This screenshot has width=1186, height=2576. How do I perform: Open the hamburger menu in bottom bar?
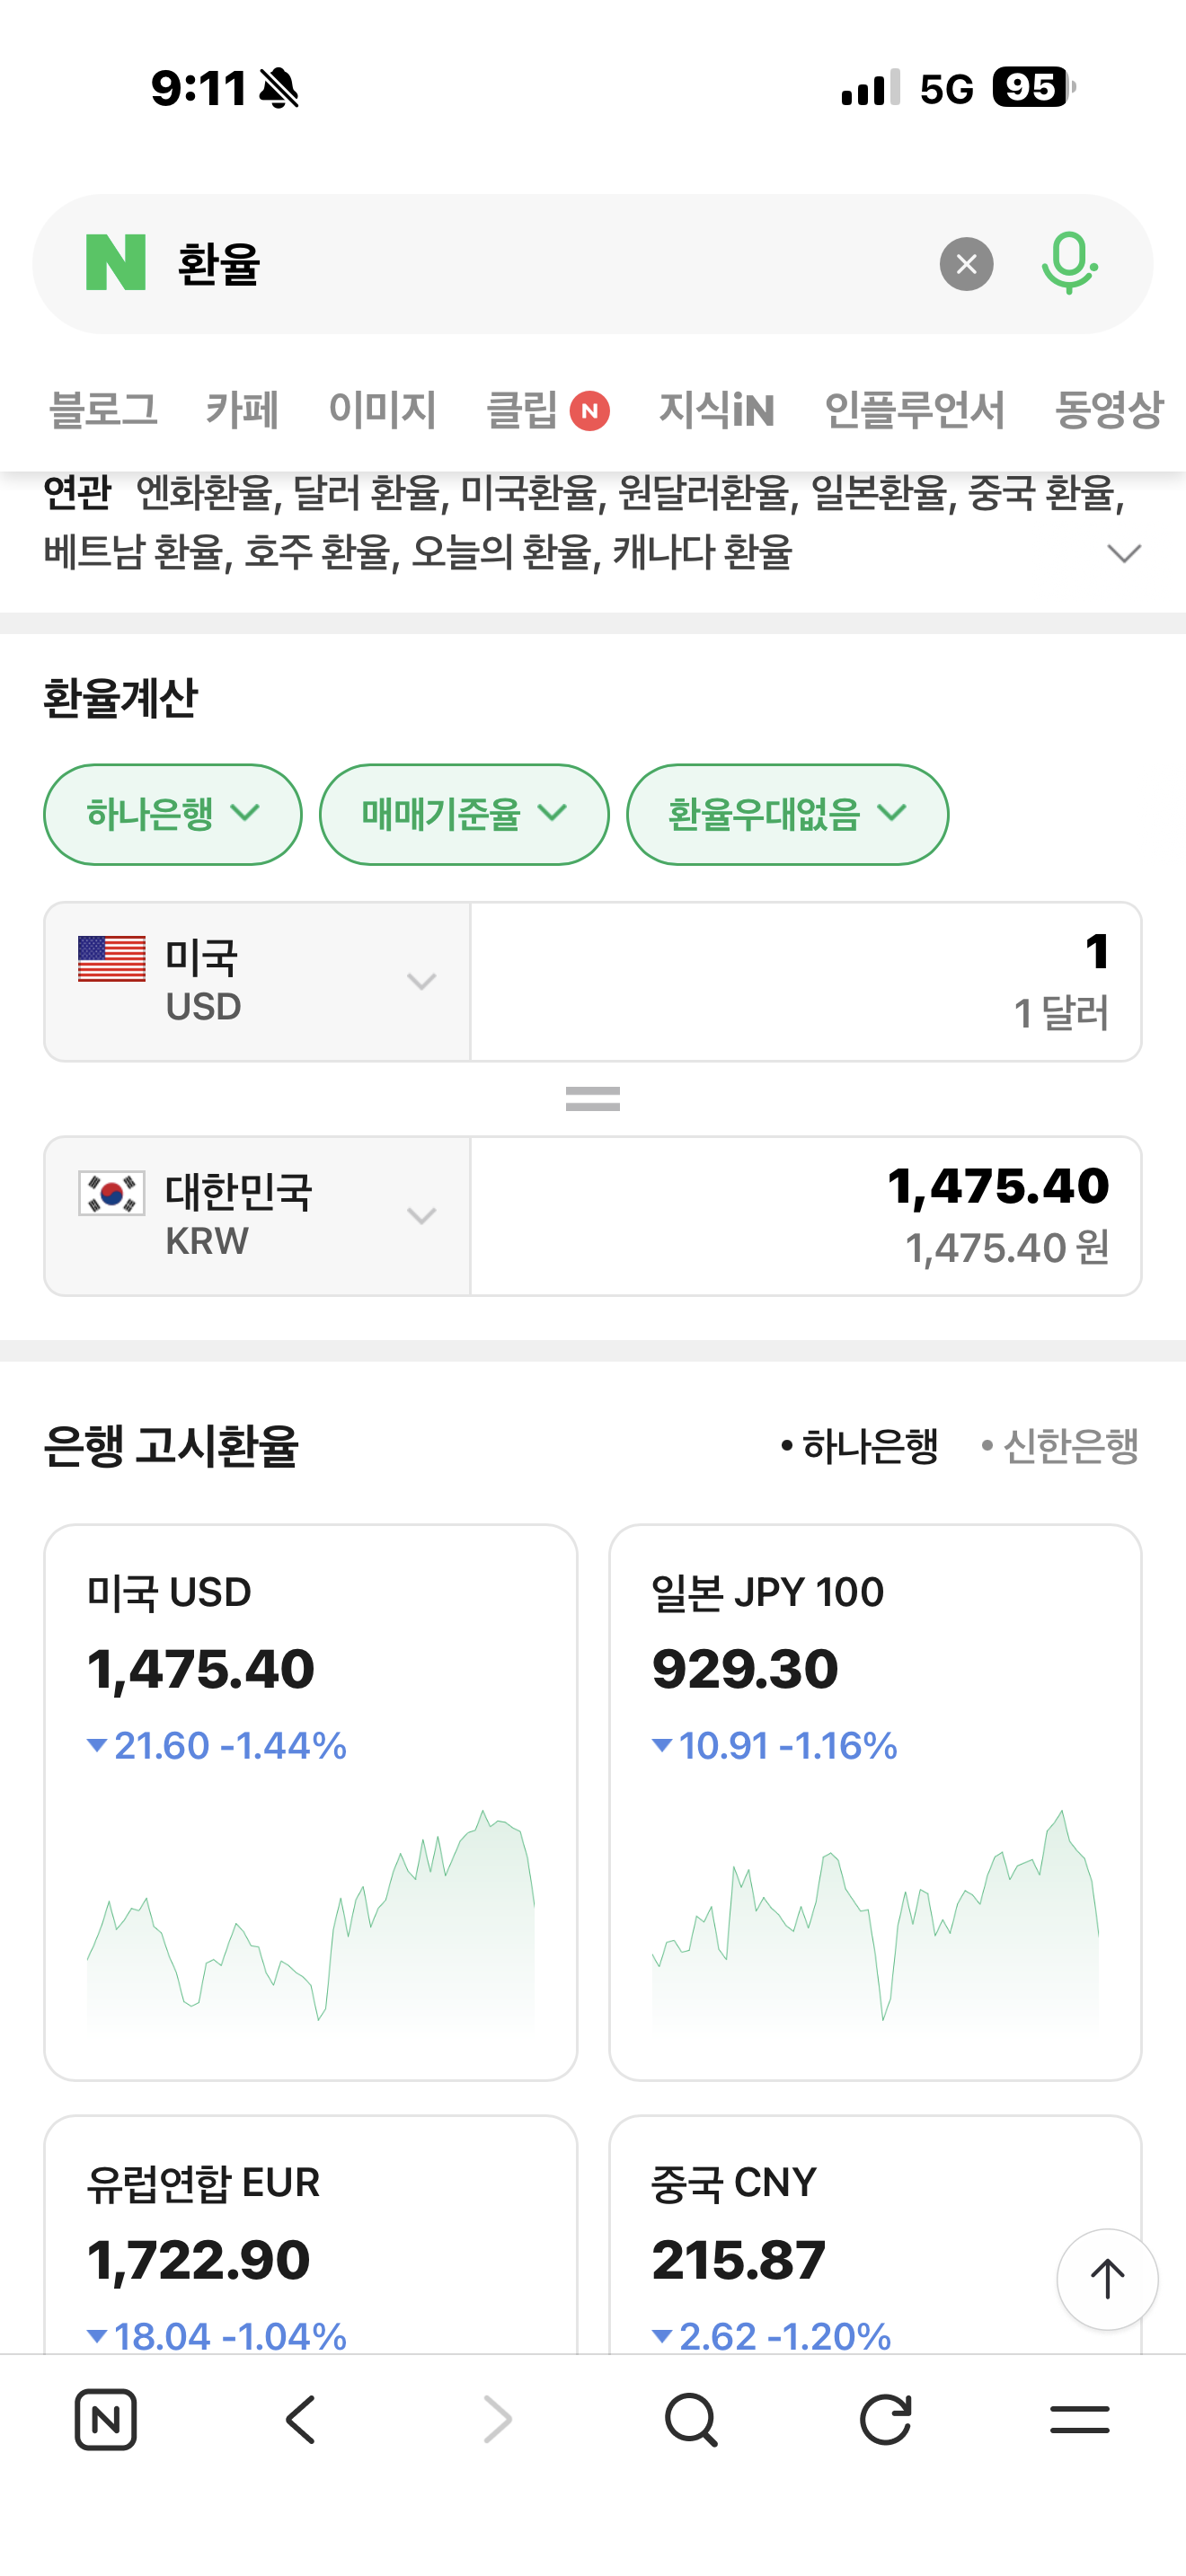(x=1080, y=2420)
